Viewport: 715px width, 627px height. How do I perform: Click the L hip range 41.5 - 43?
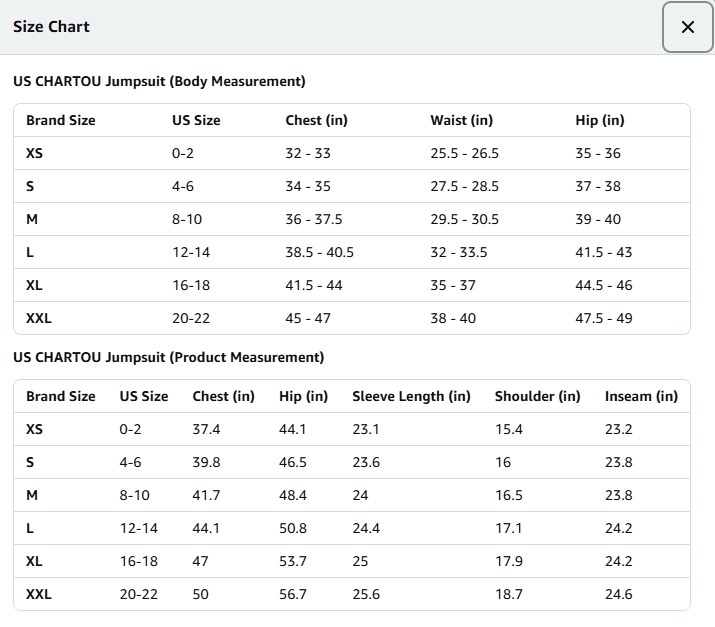603,252
